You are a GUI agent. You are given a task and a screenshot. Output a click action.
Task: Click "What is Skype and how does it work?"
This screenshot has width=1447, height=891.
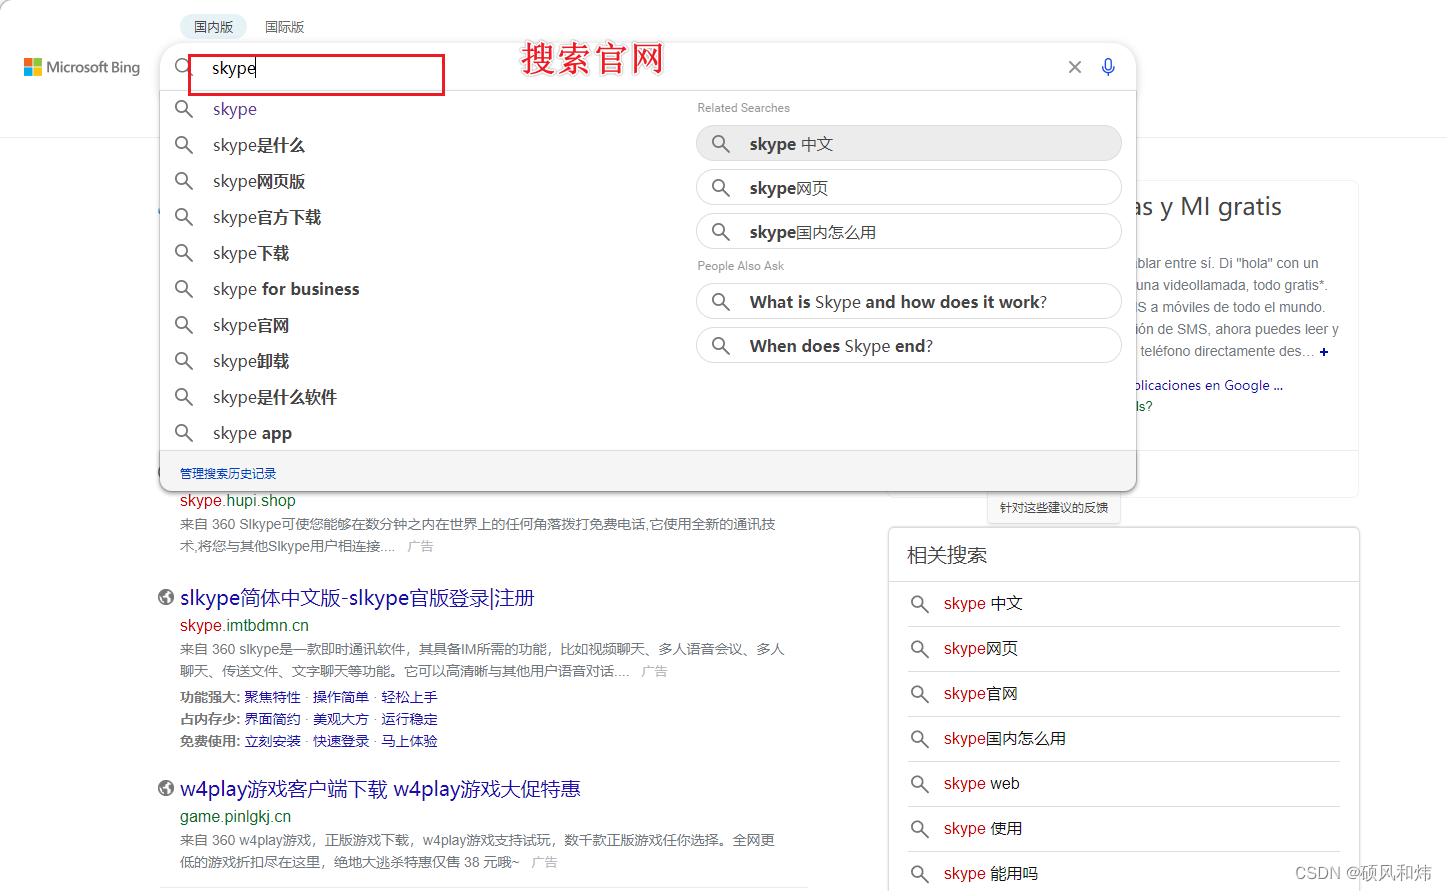point(908,301)
